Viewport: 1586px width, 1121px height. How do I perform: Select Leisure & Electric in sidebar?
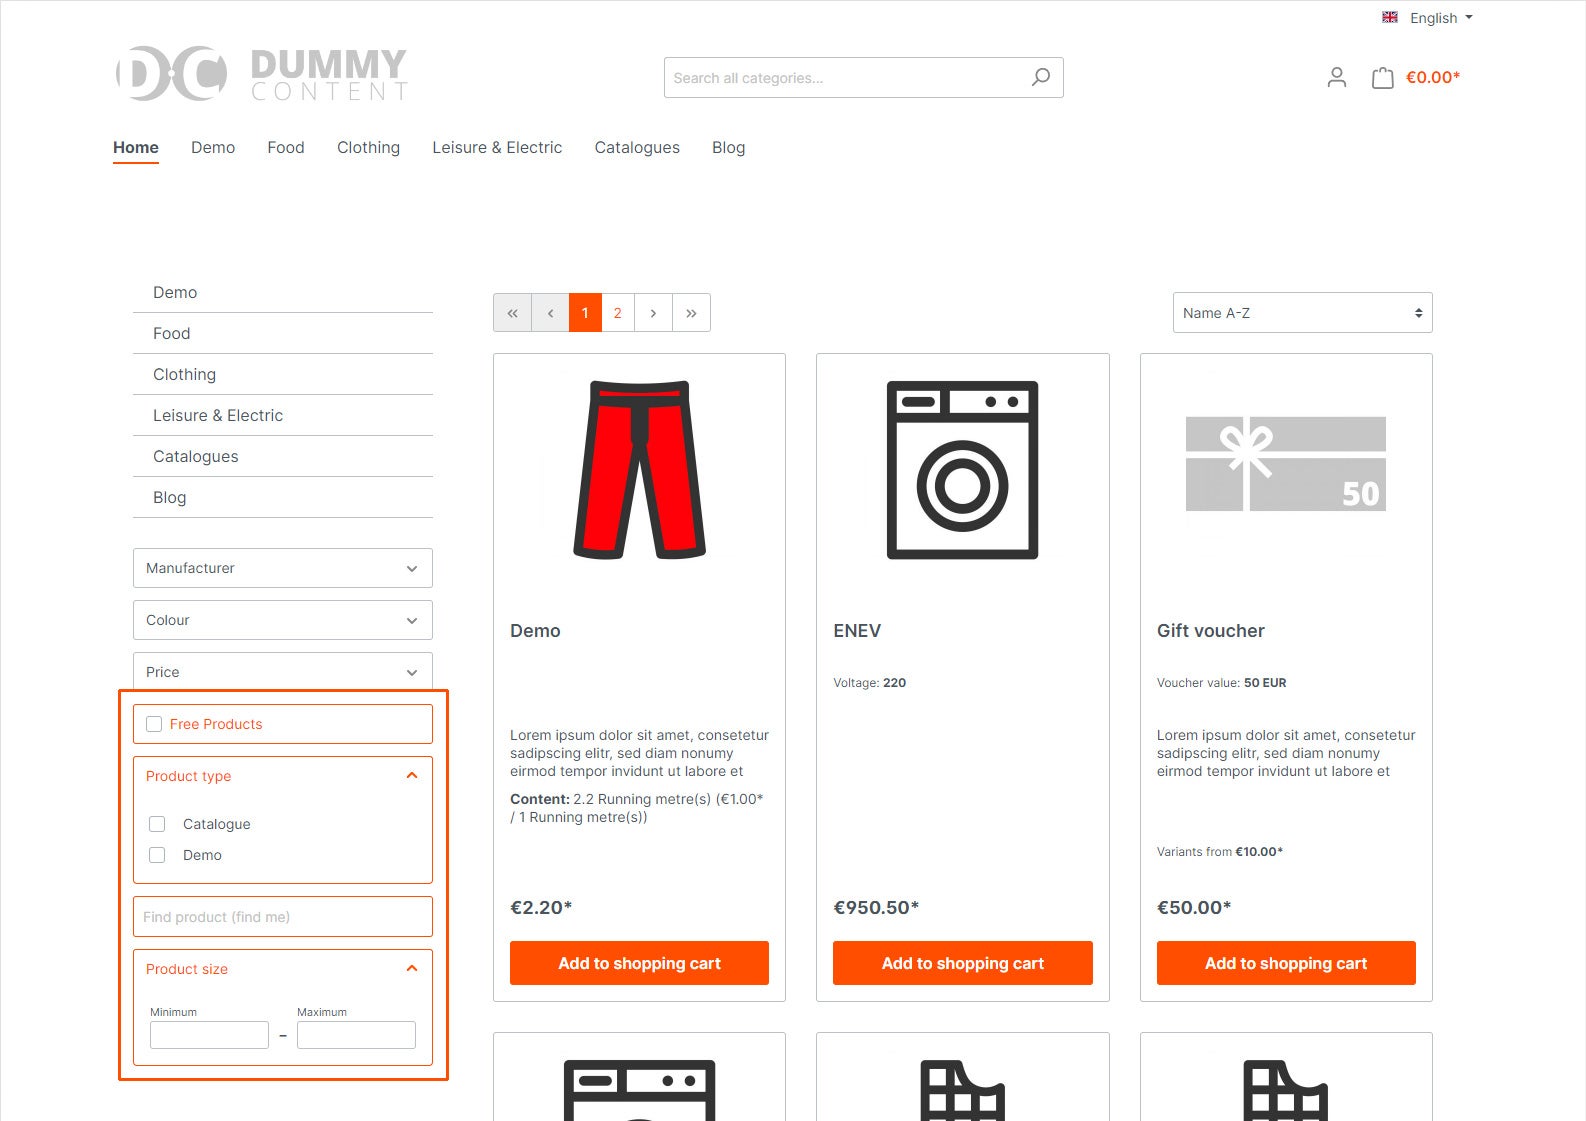(x=283, y=415)
